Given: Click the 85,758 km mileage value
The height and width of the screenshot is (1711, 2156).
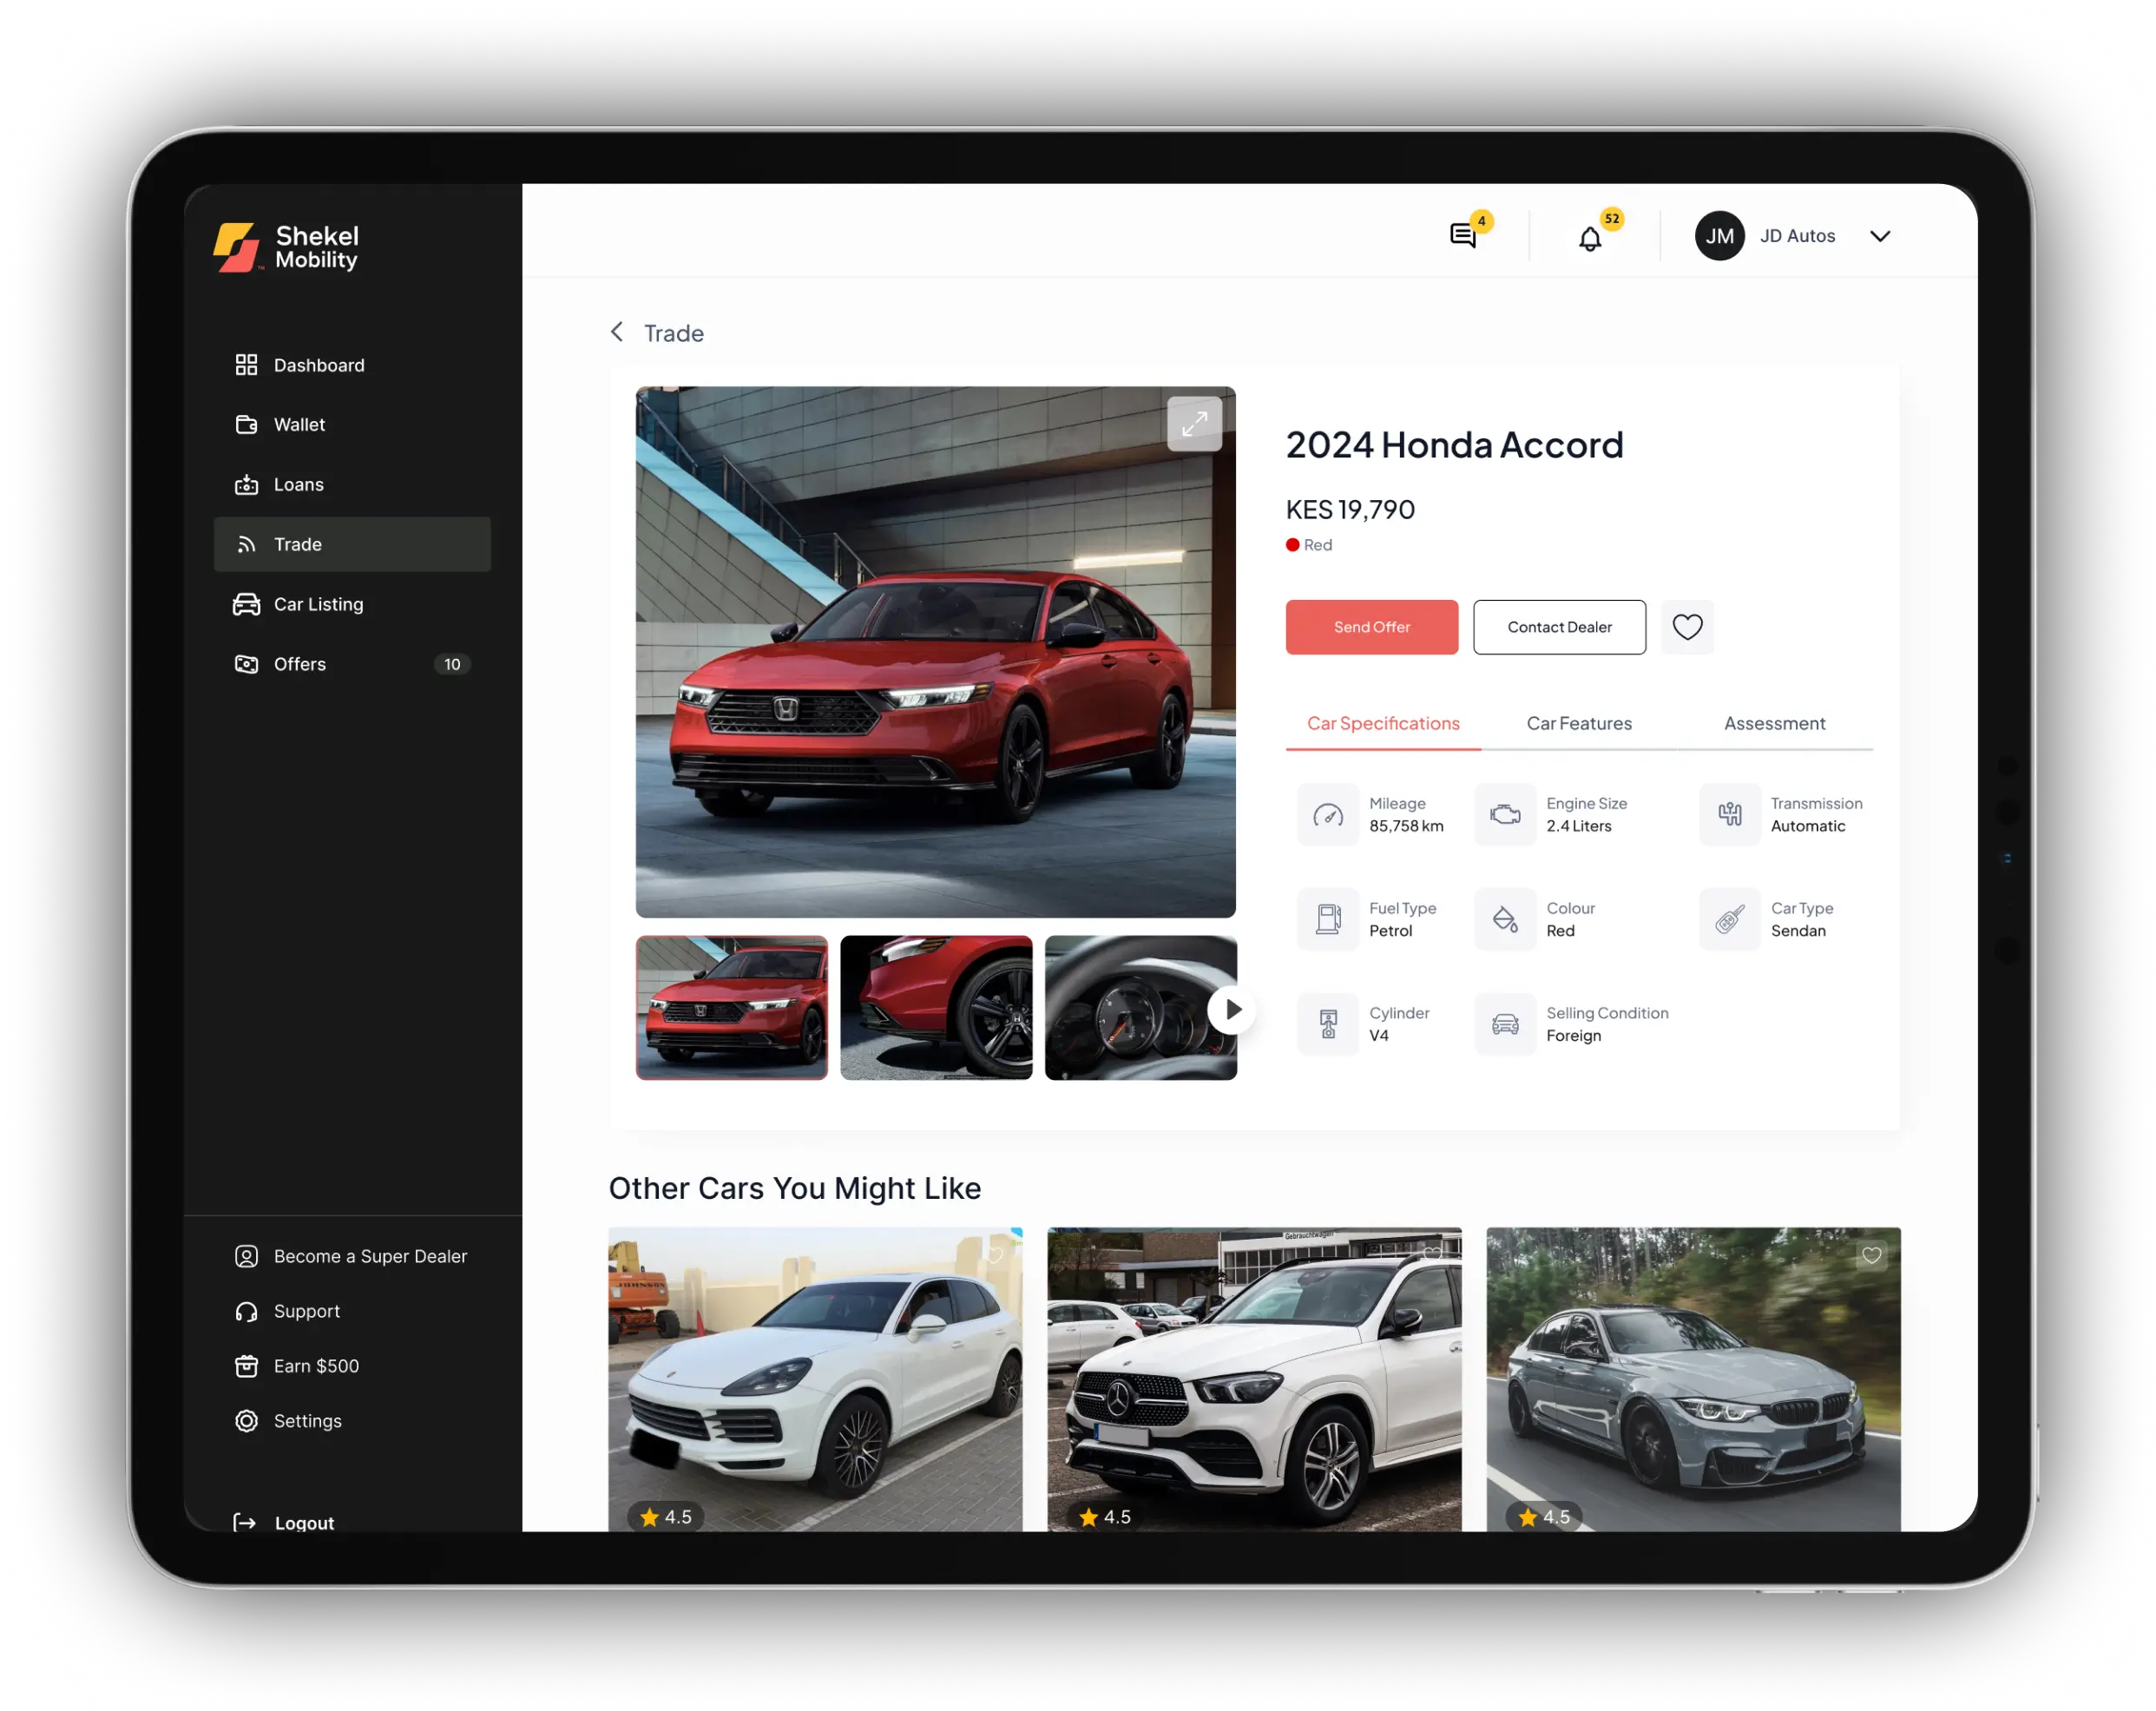Looking at the screenshot, I should pyautogui.click(x=1406, y=826).
